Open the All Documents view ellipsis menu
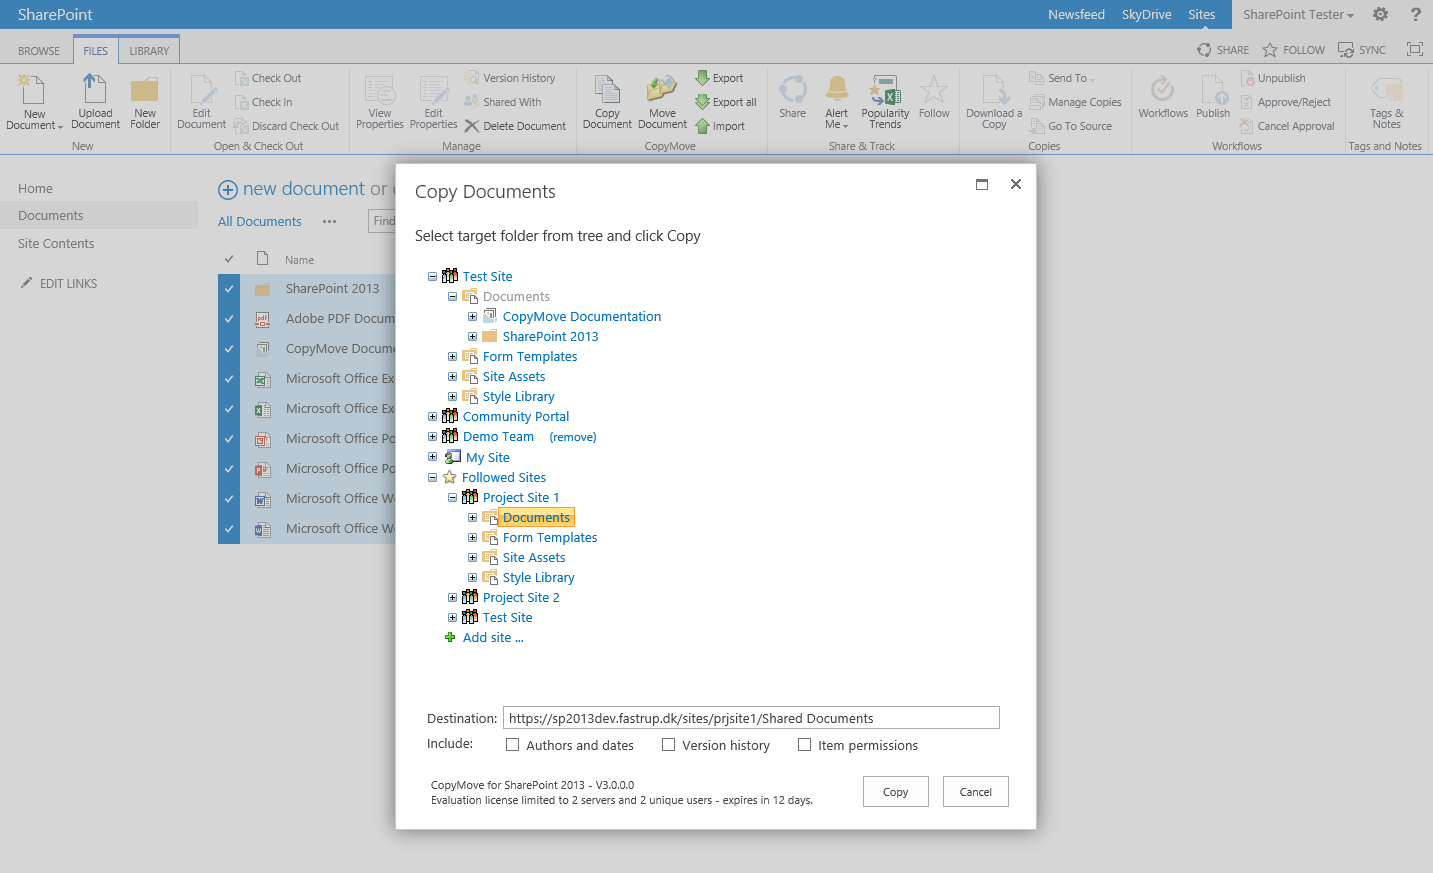This screenshot has height=873, width=1433. click(x=329, y=222)
